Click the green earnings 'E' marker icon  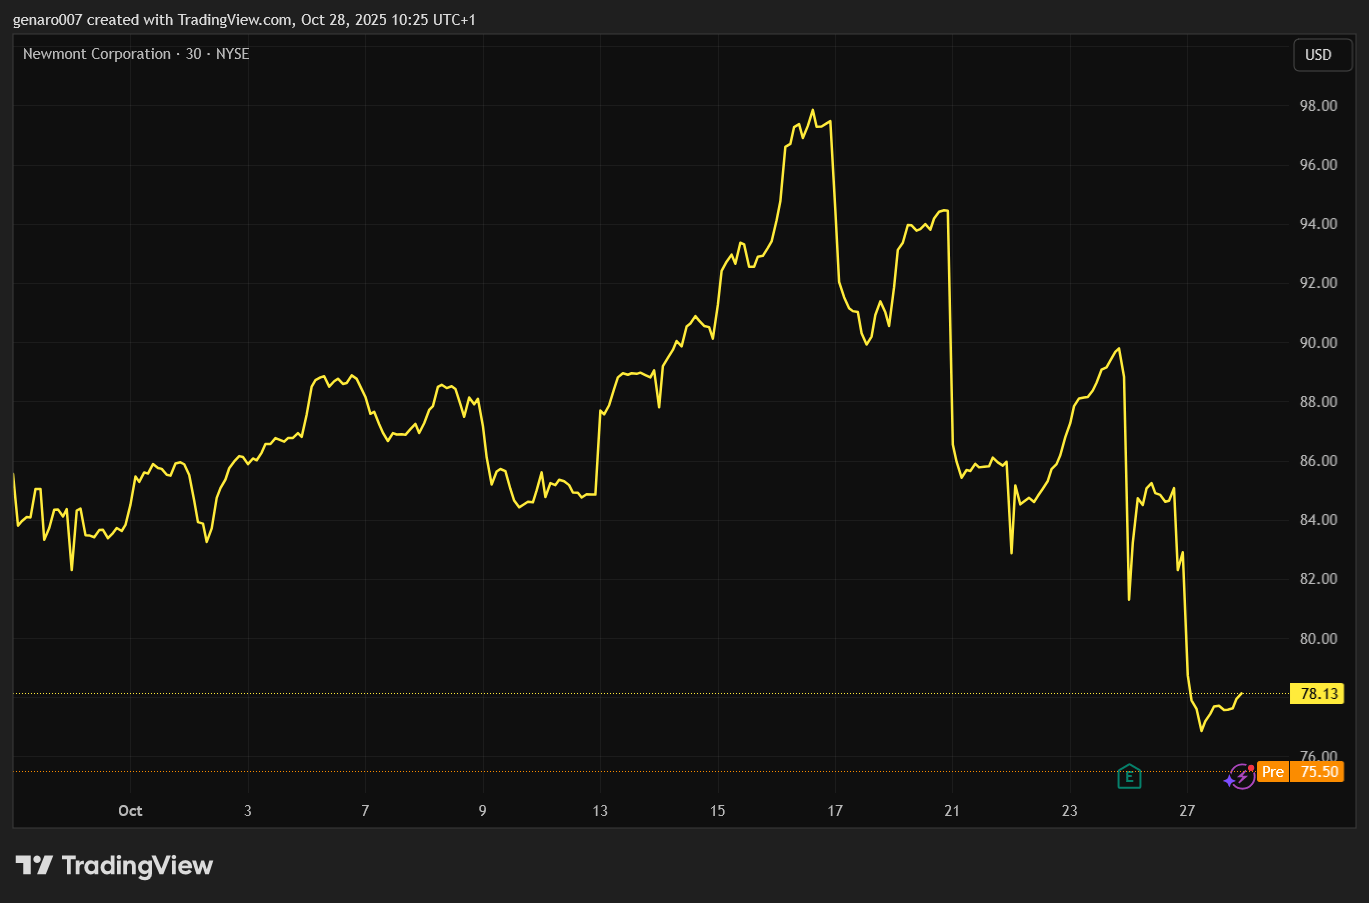coord(1129,776)
